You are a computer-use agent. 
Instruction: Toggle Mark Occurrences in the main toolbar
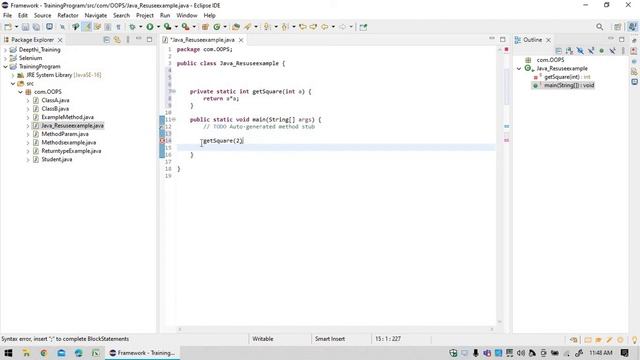click(87, 27)
